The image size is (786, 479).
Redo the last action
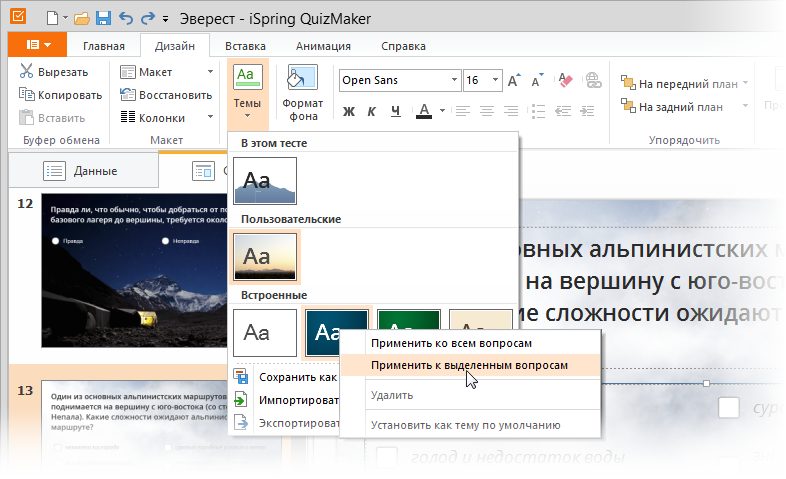pyautogui.click(x=148, y=19)
